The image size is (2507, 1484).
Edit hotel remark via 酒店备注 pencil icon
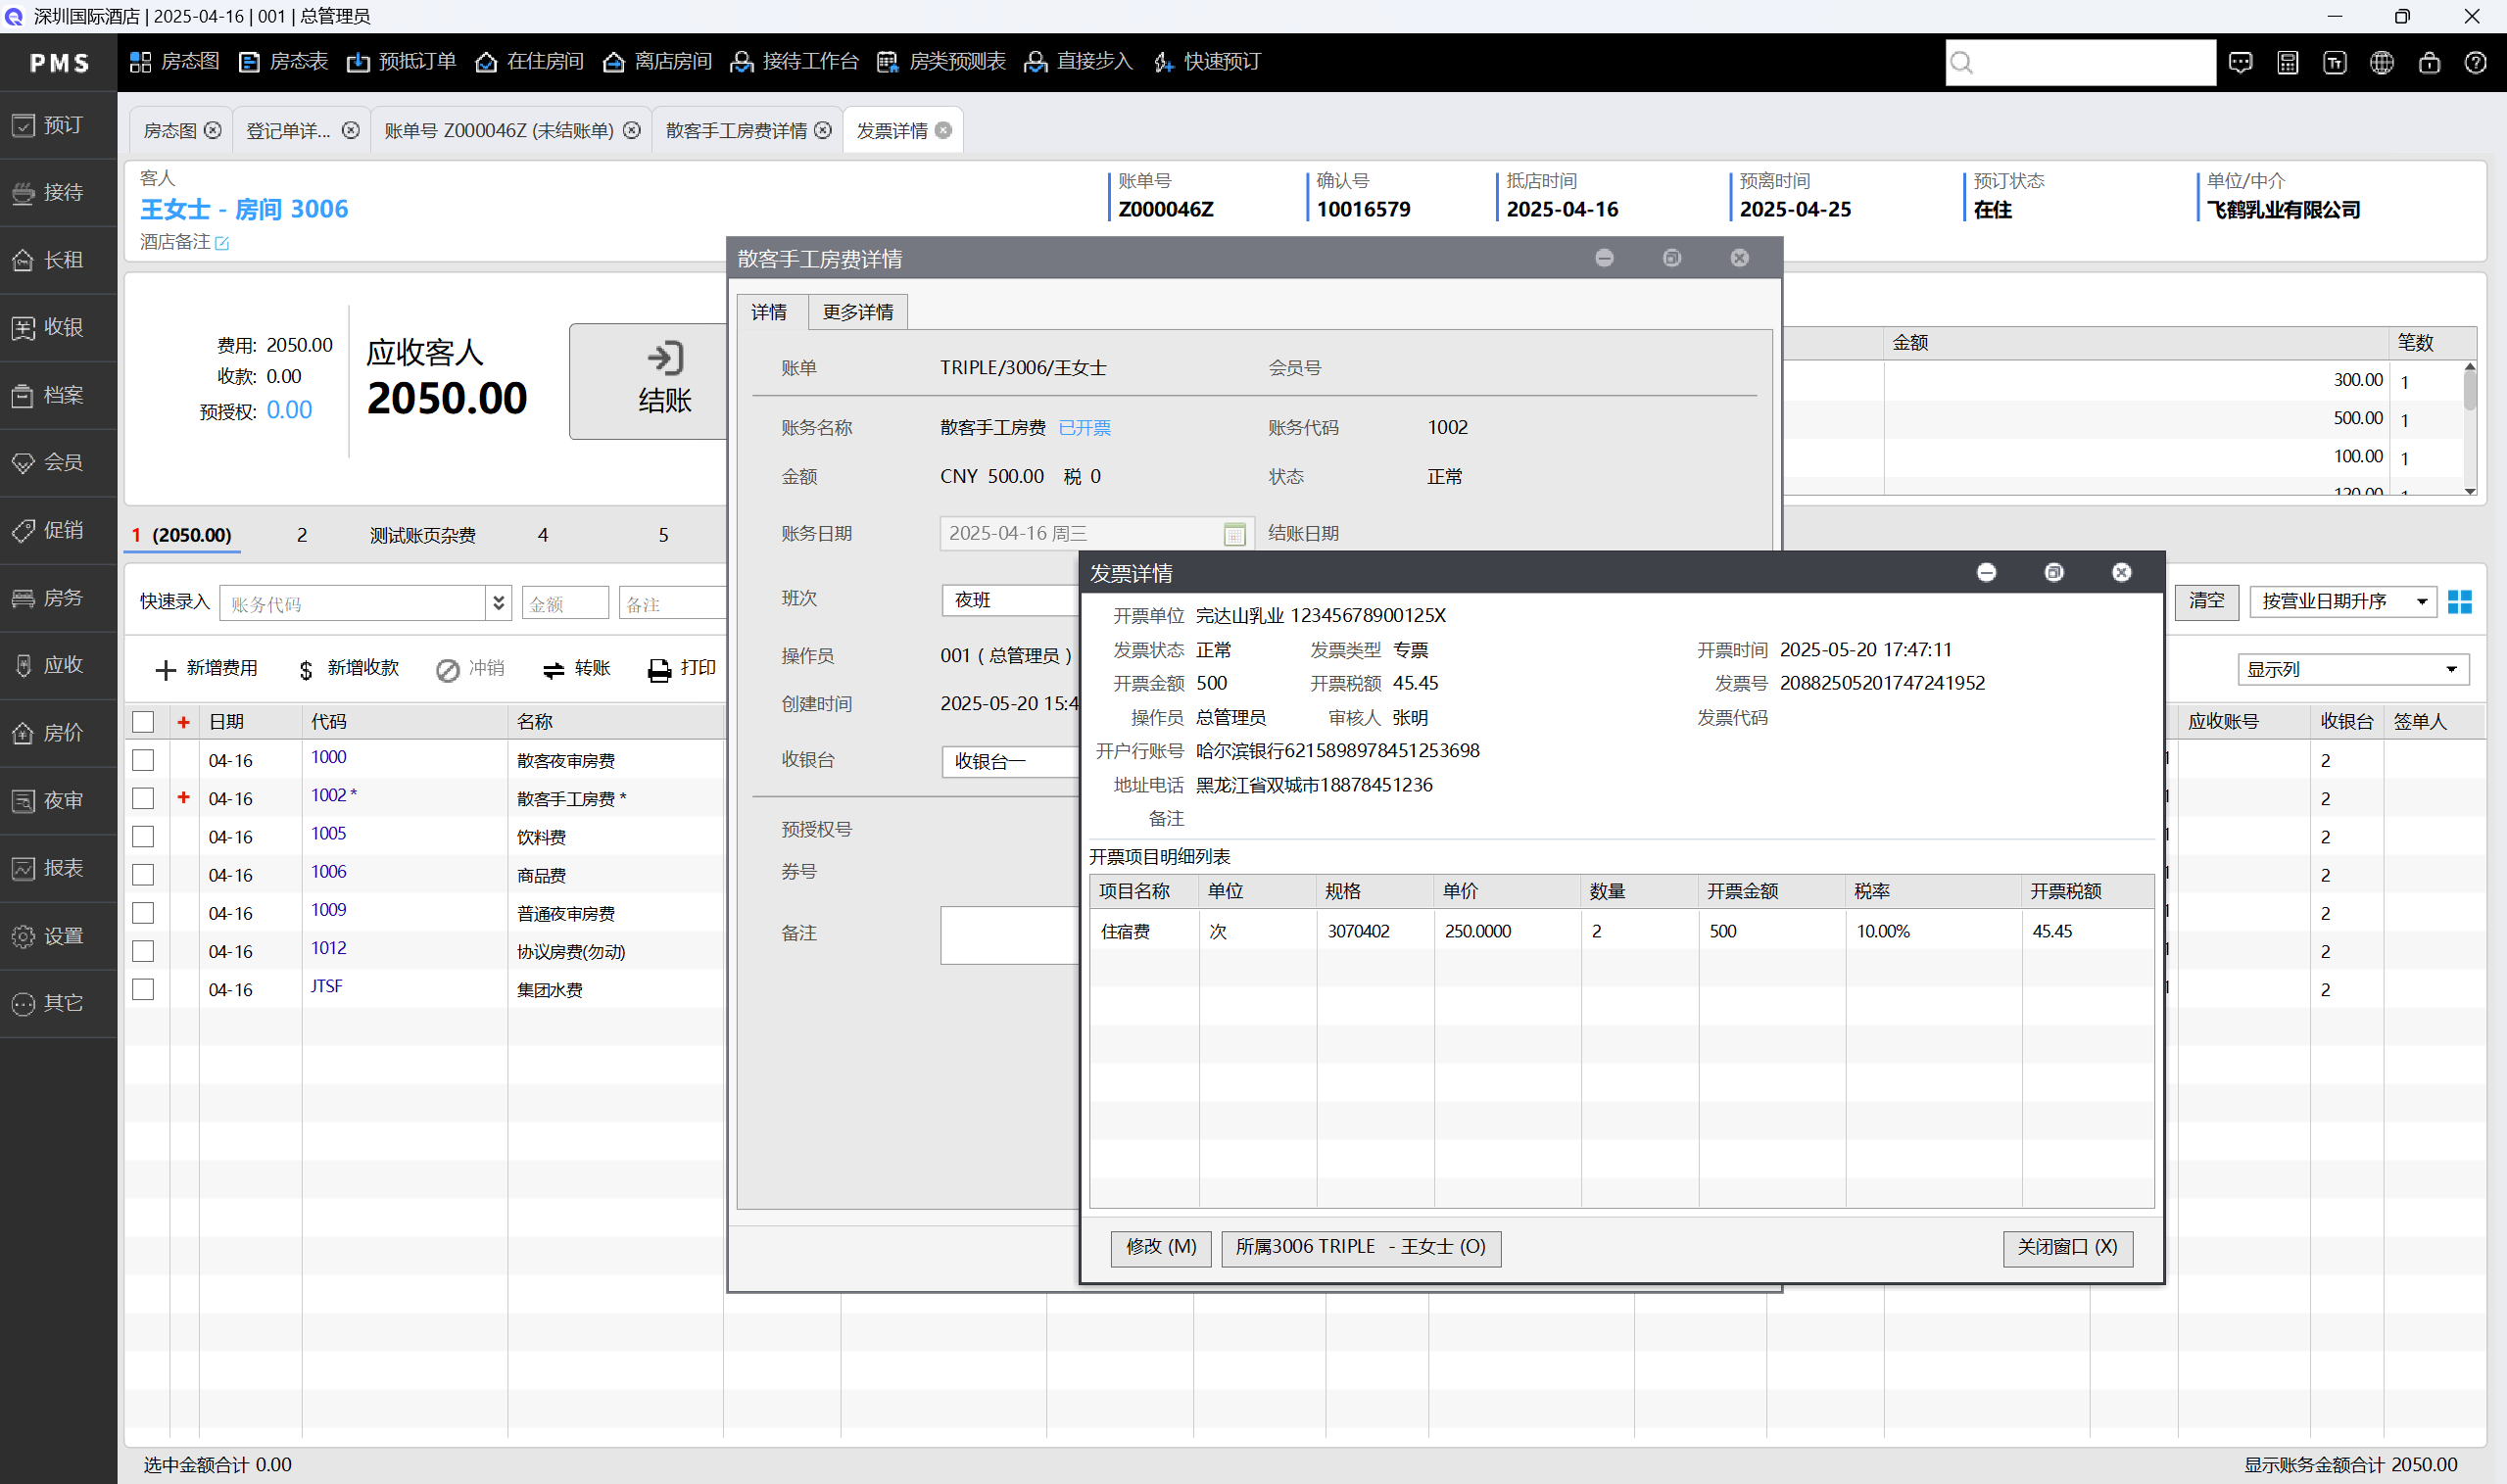pyautogui.click(x=222, y=243)
